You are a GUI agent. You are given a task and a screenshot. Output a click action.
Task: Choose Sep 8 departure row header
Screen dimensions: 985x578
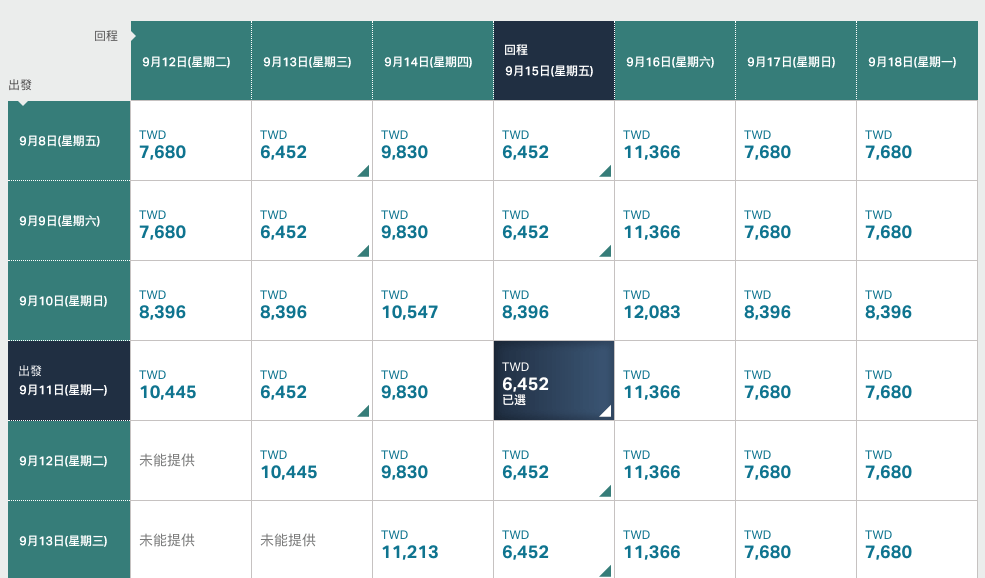point(69,141)
